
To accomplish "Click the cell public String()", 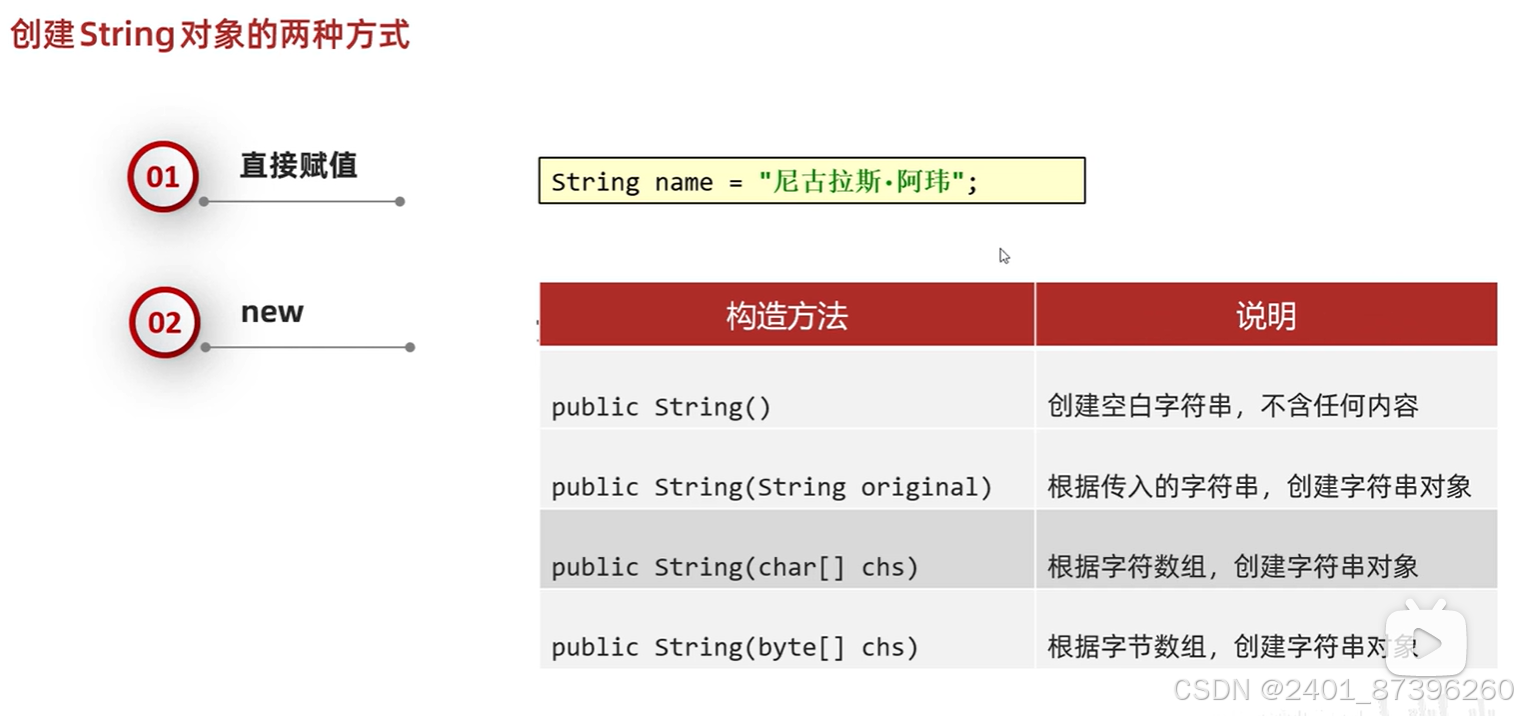I will click(787, 389).
